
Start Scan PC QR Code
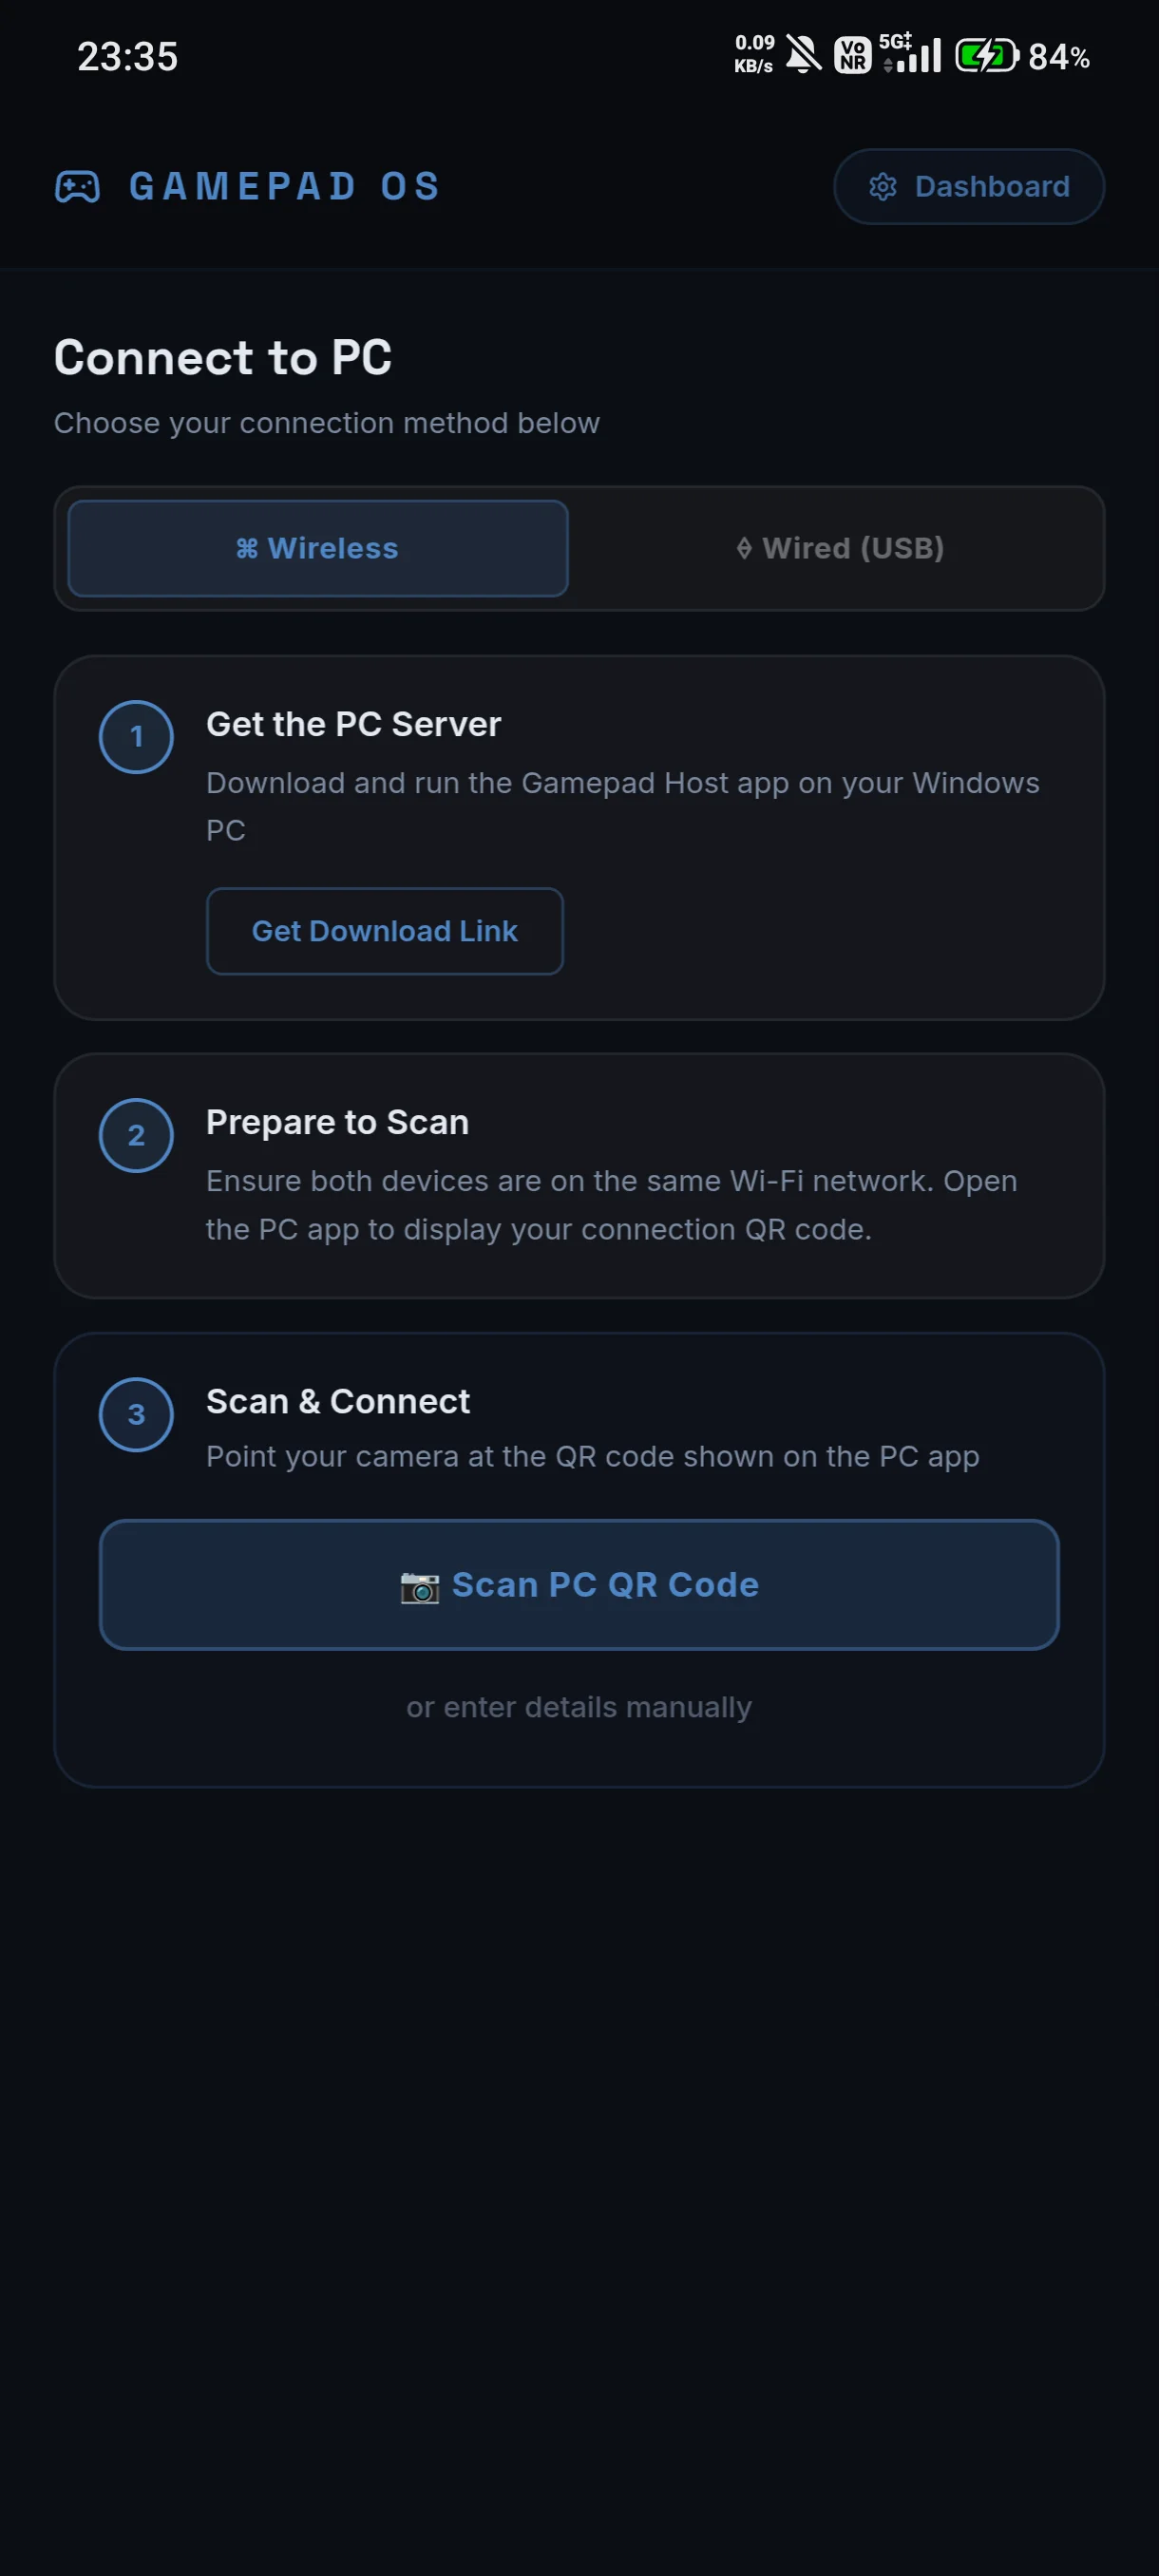click(579, 1585)
